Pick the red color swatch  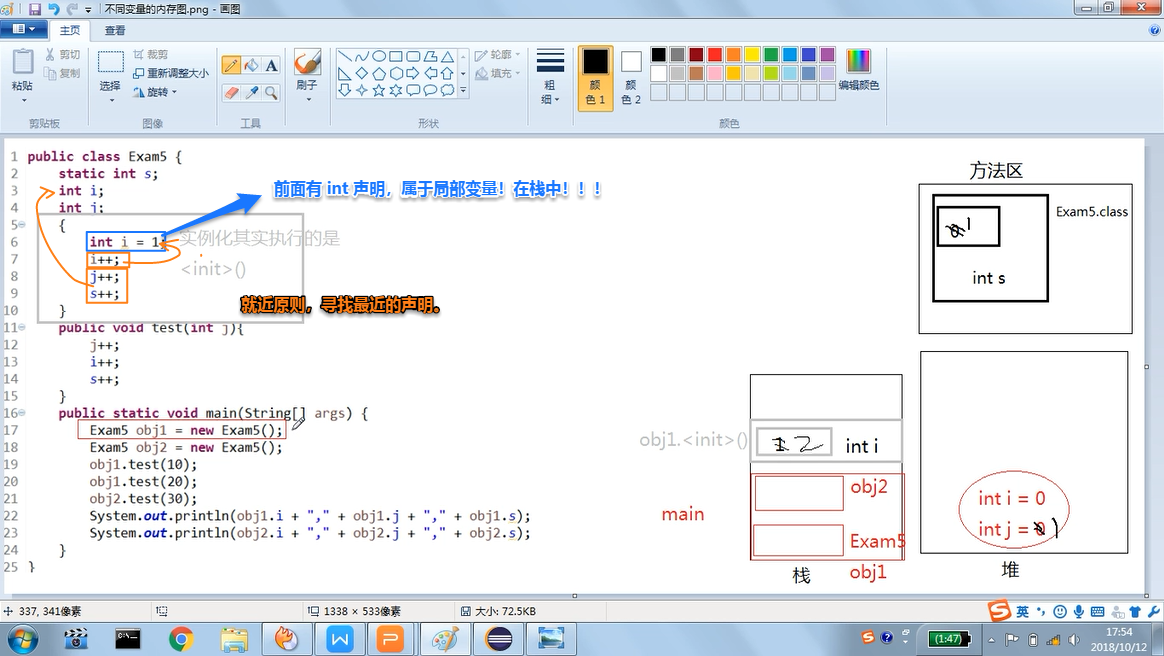click(715, 54)
